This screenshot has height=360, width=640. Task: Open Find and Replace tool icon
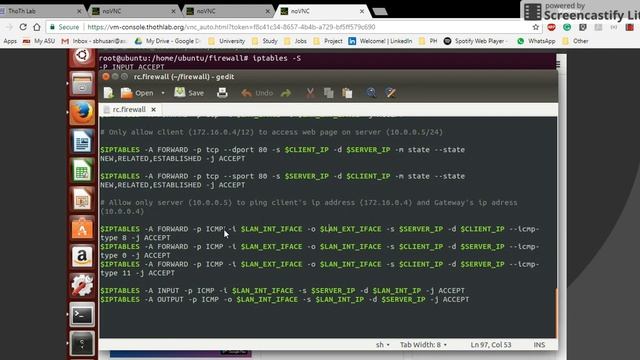click(391, 93)
